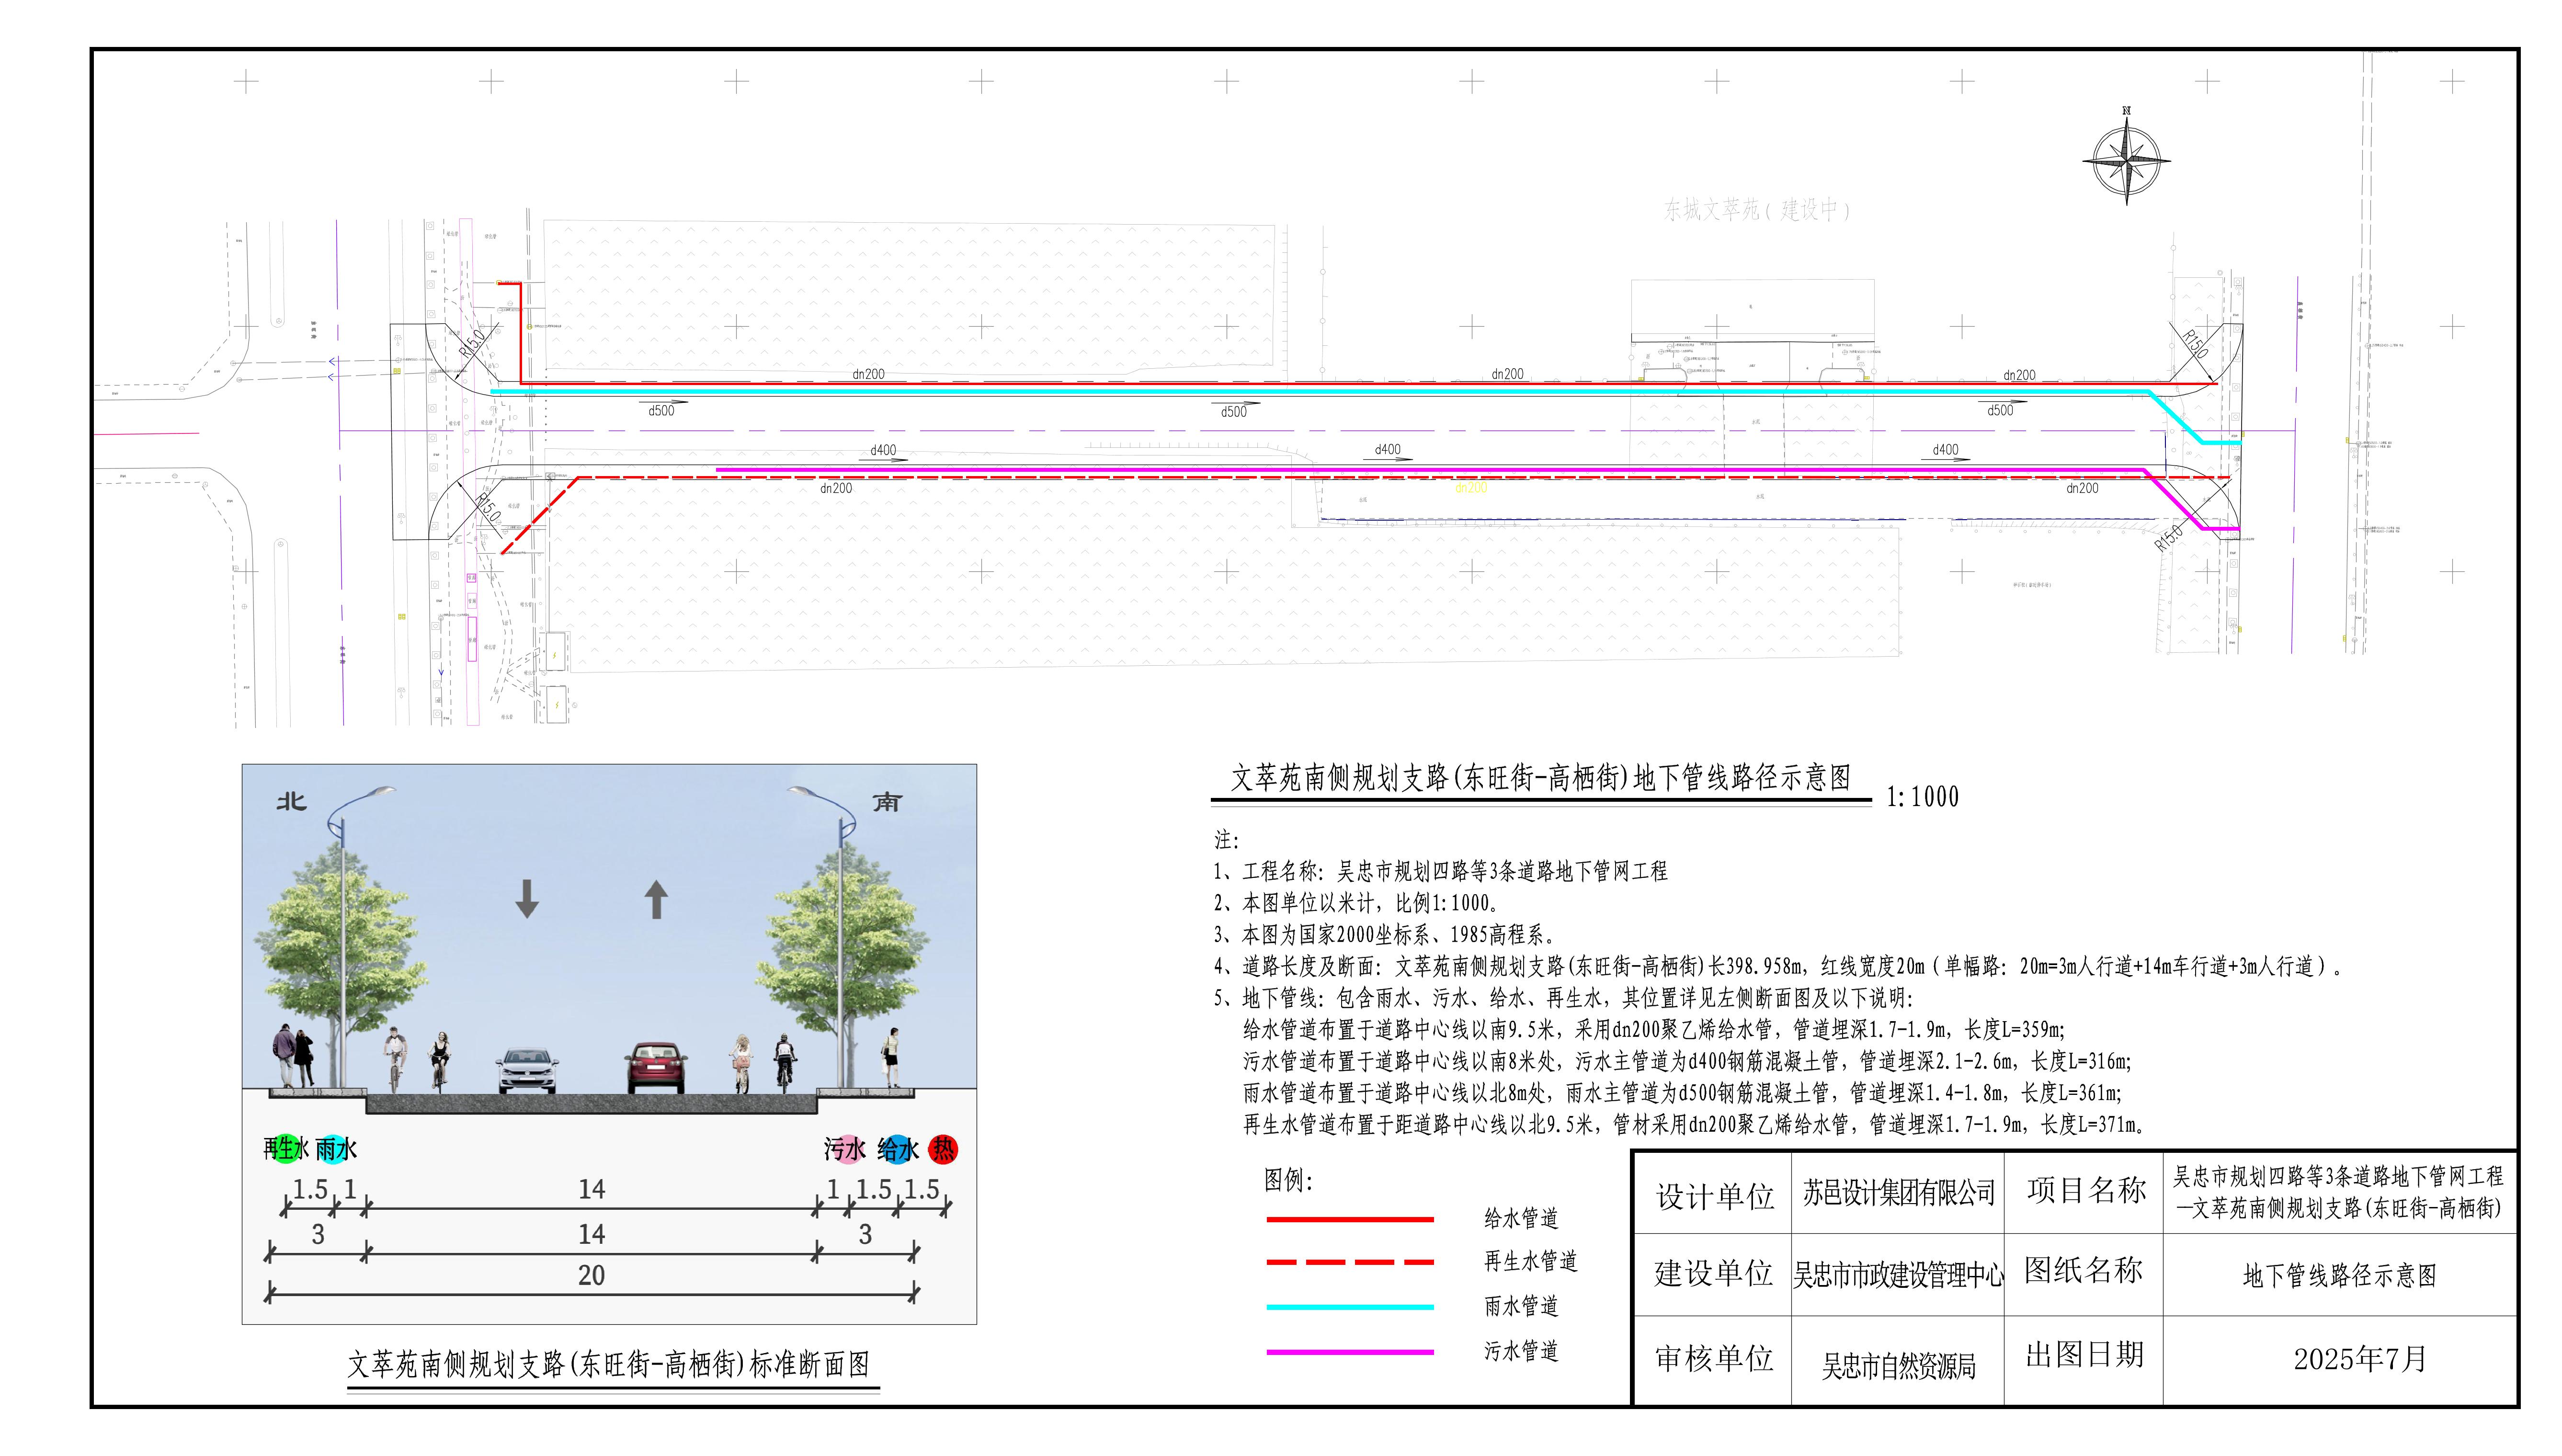
Task: Select the red car in the cross-section
Action: (656, 1067)
